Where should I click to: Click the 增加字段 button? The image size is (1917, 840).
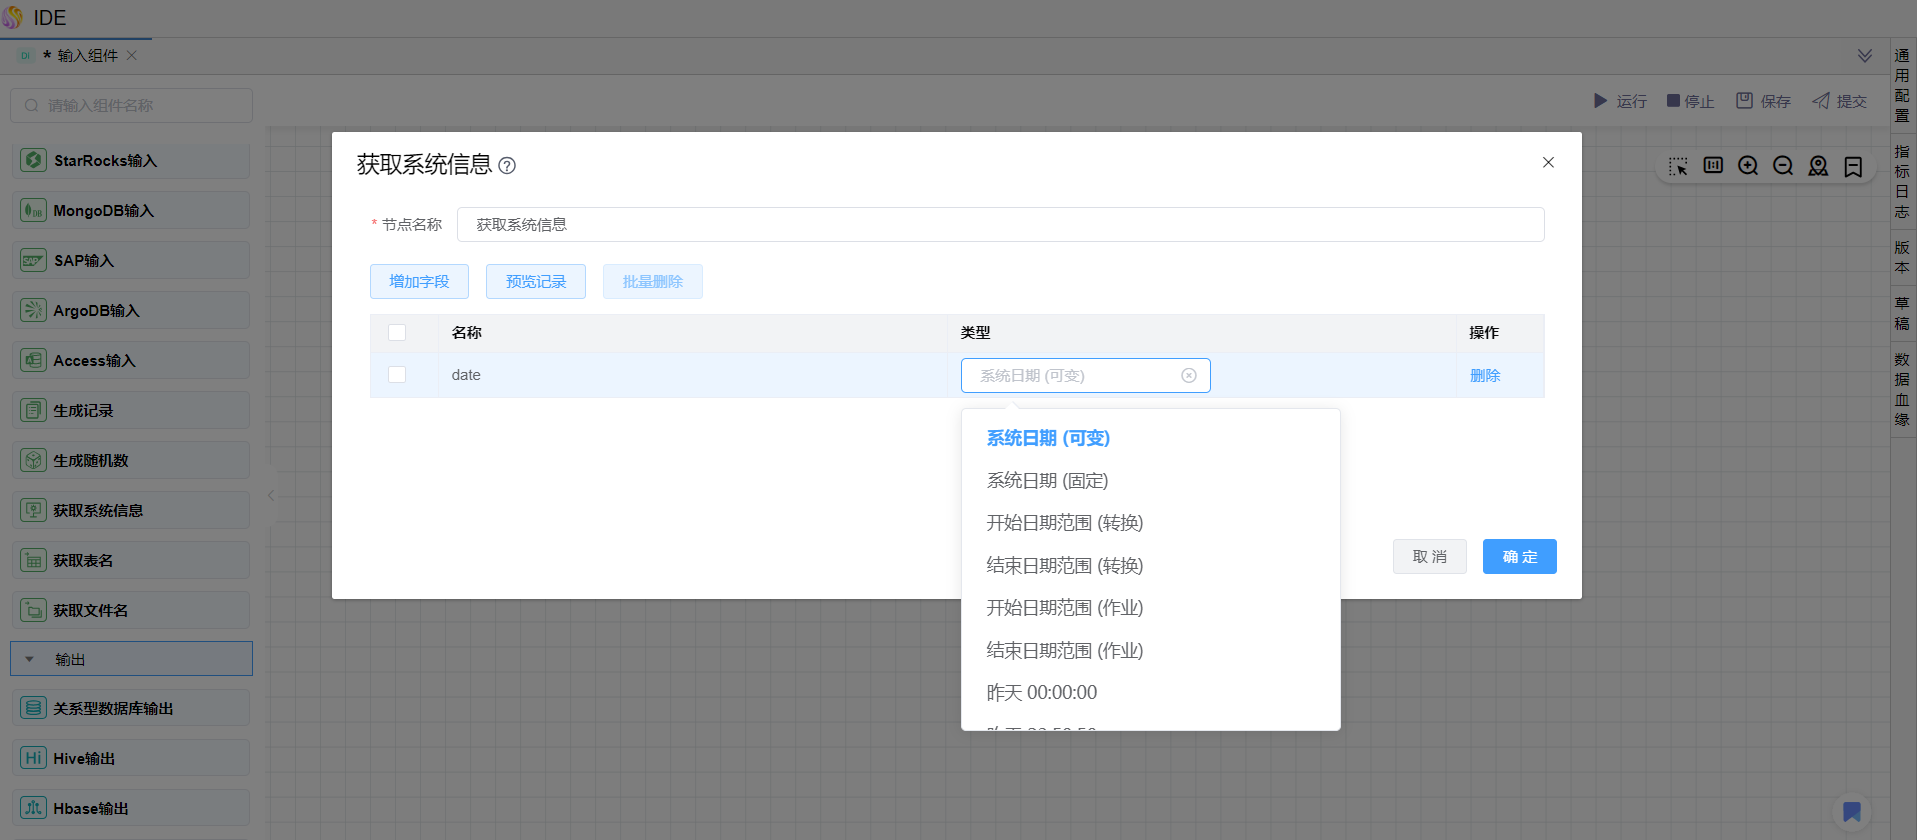click(x=419, y=282)
